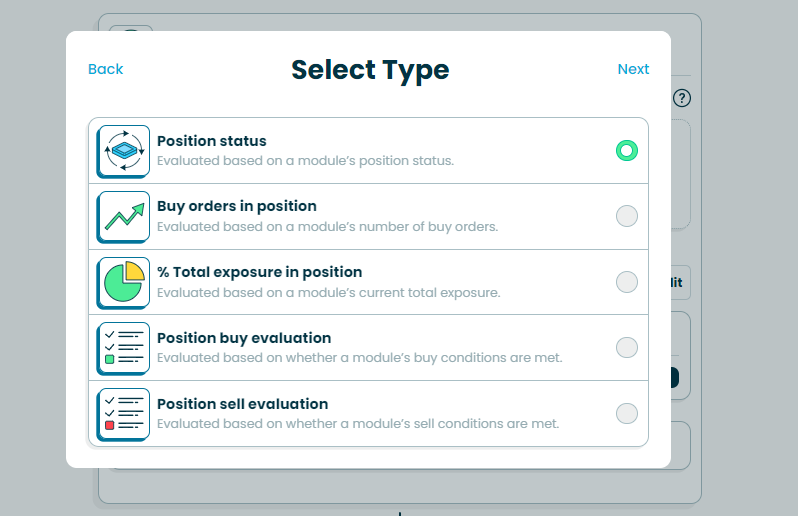The height and width of the screenshot is (516, 798).
Task: Click the "Position status" title text
Action: pyautogui.click(x=212, y=141)
